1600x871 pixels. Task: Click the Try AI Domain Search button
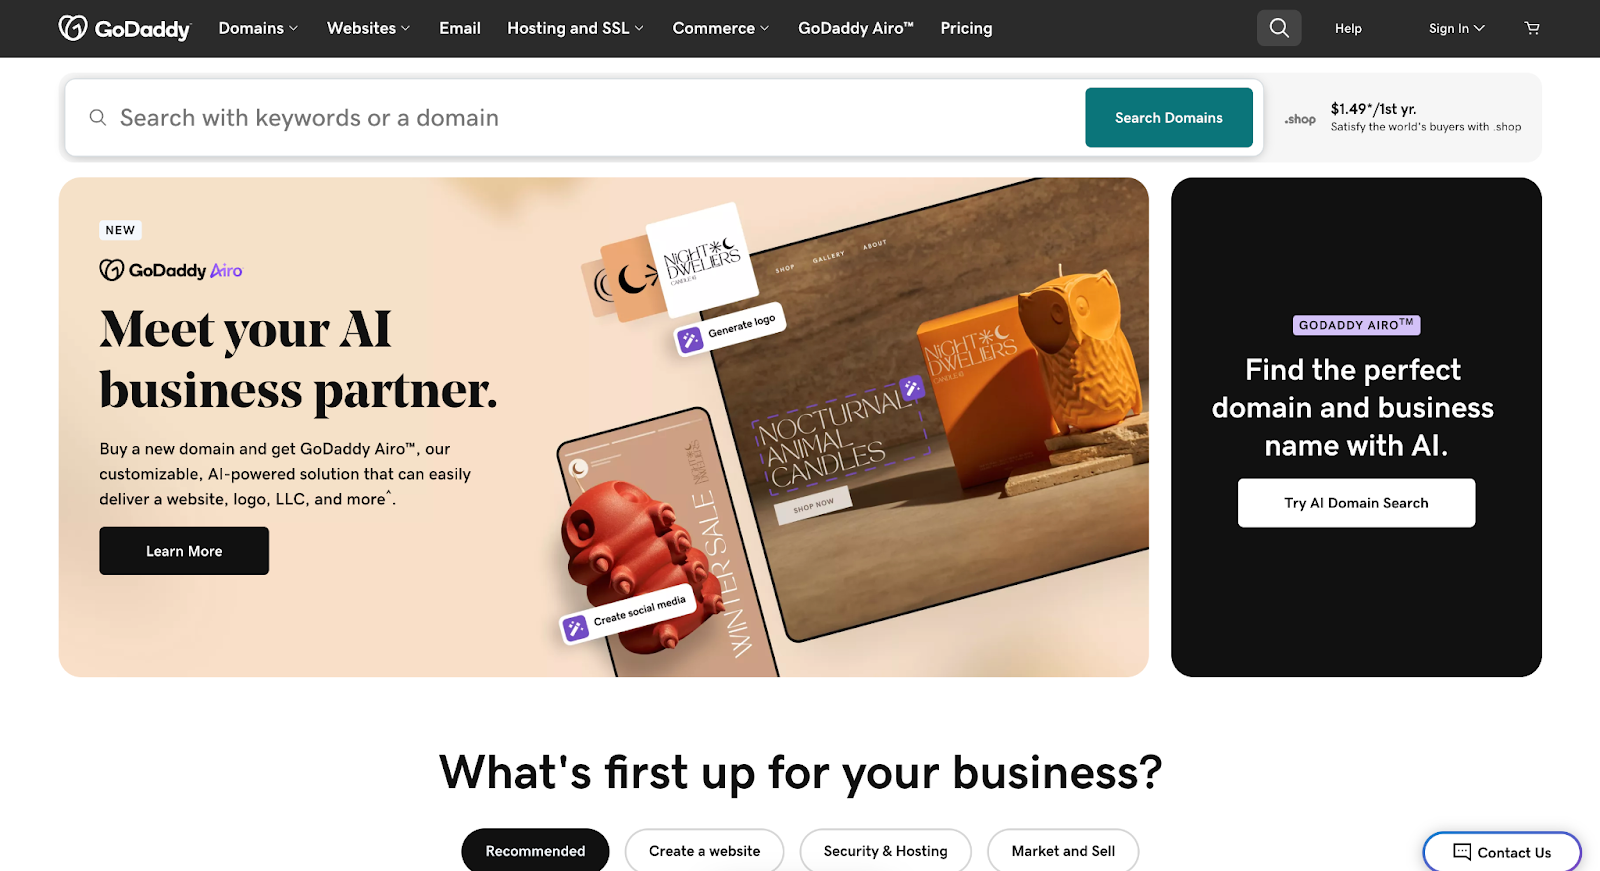pyautogui.click(x=1356, y=503)
